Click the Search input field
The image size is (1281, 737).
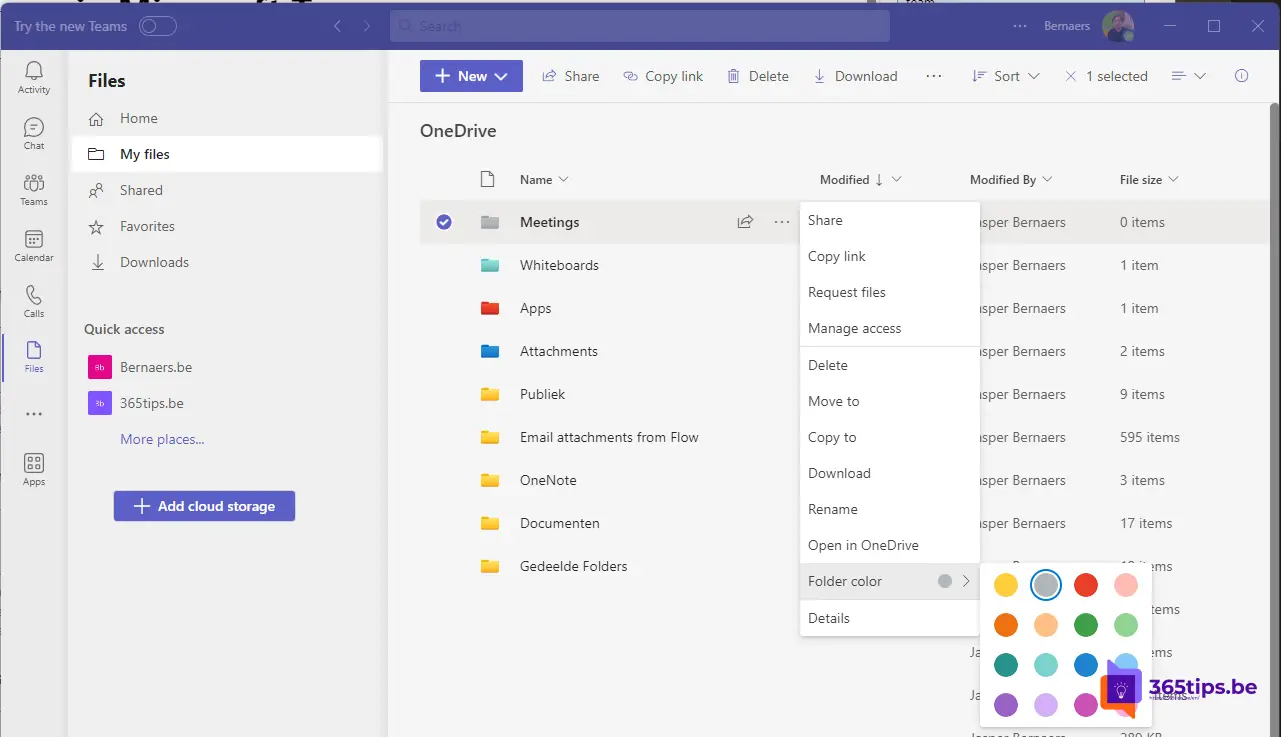(x=640, y=26)
